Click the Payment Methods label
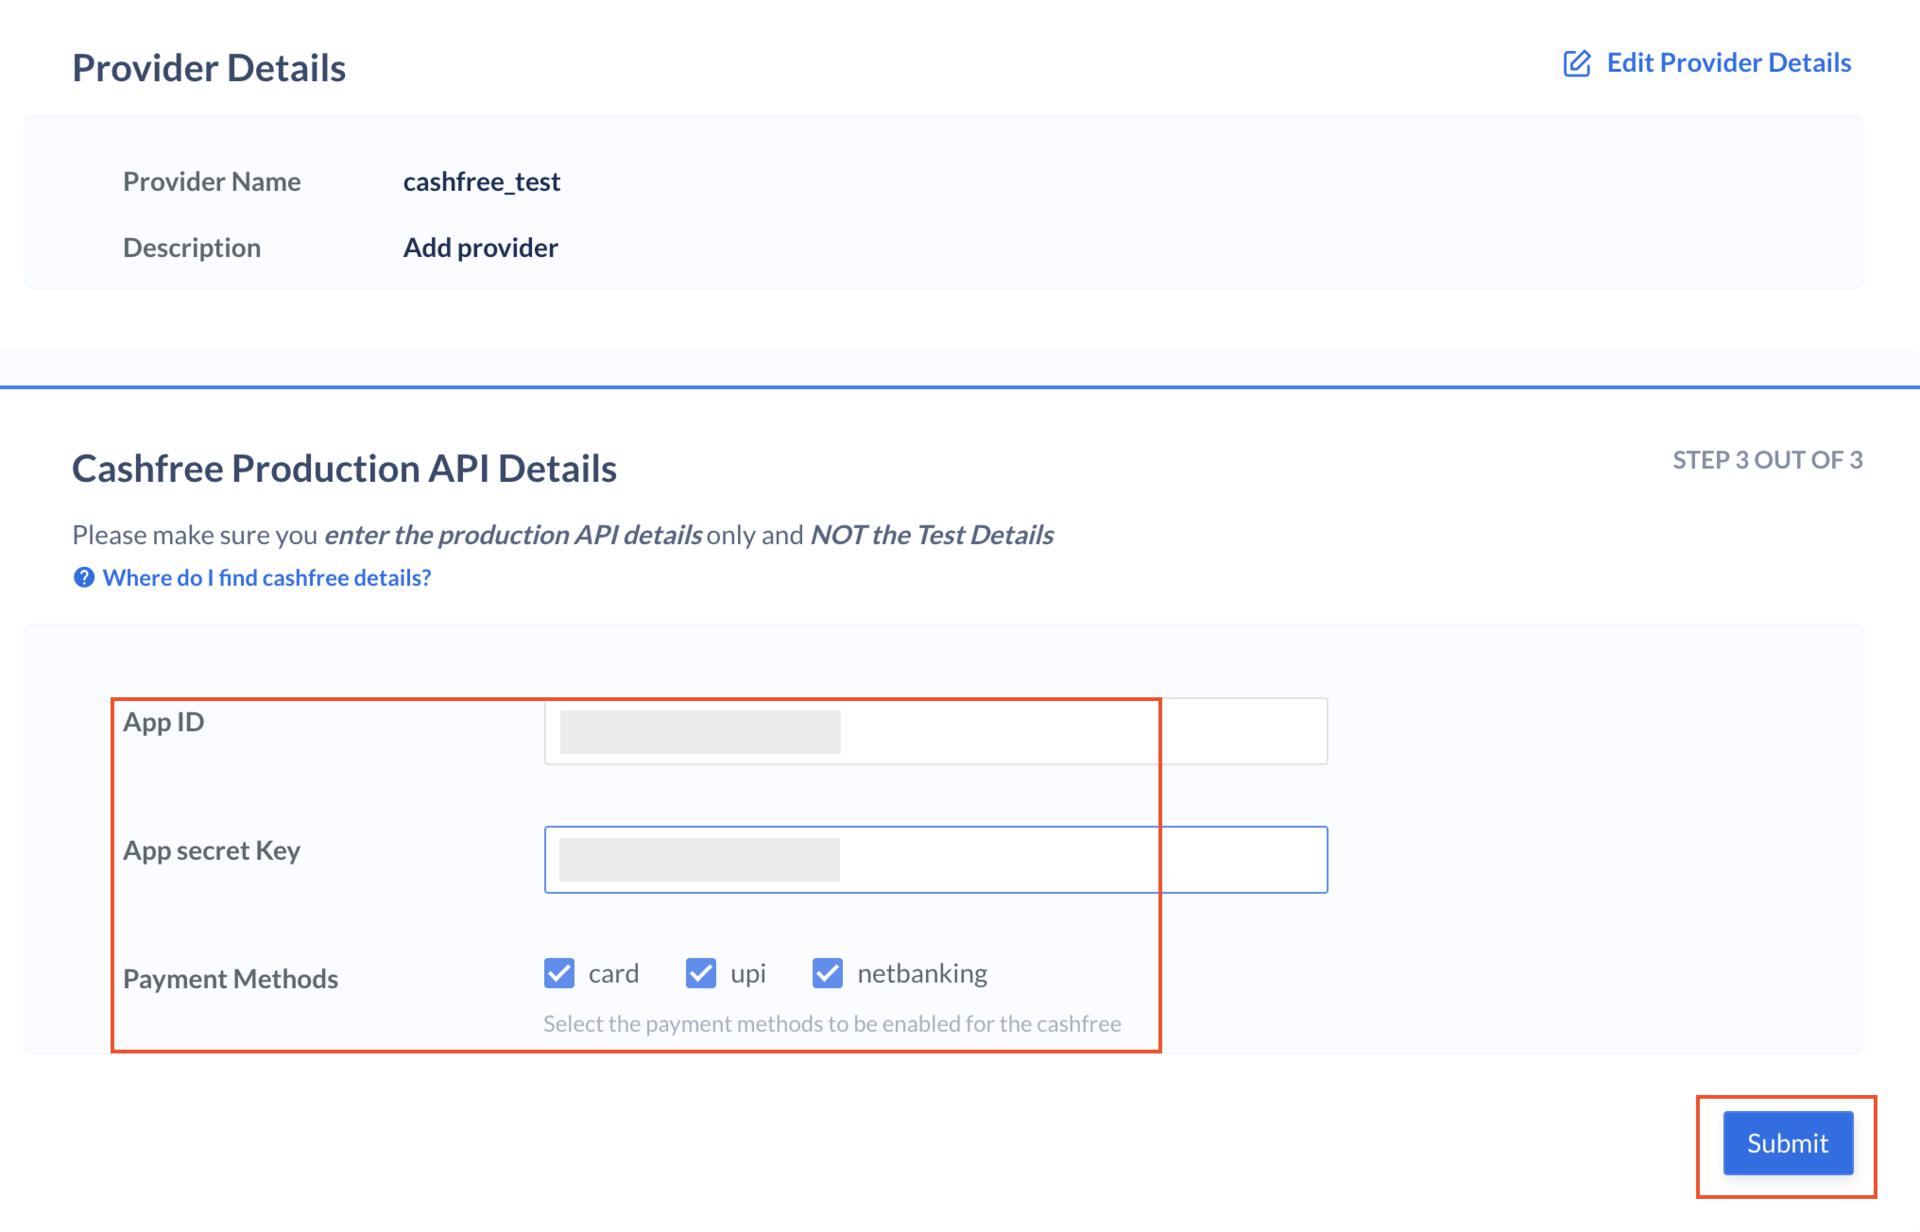 click(x=230, y=979)
